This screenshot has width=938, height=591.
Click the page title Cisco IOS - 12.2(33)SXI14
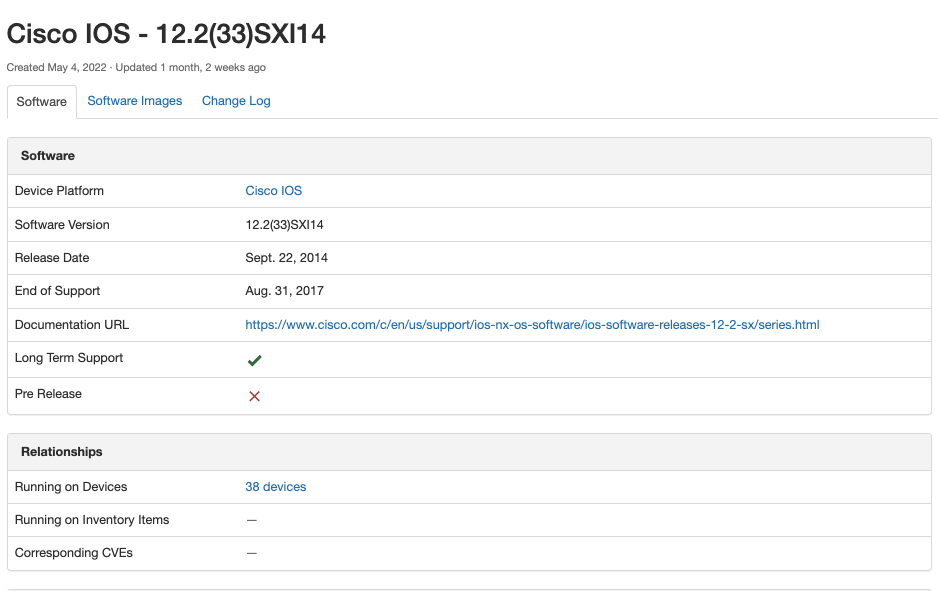(x=167, y=34)
